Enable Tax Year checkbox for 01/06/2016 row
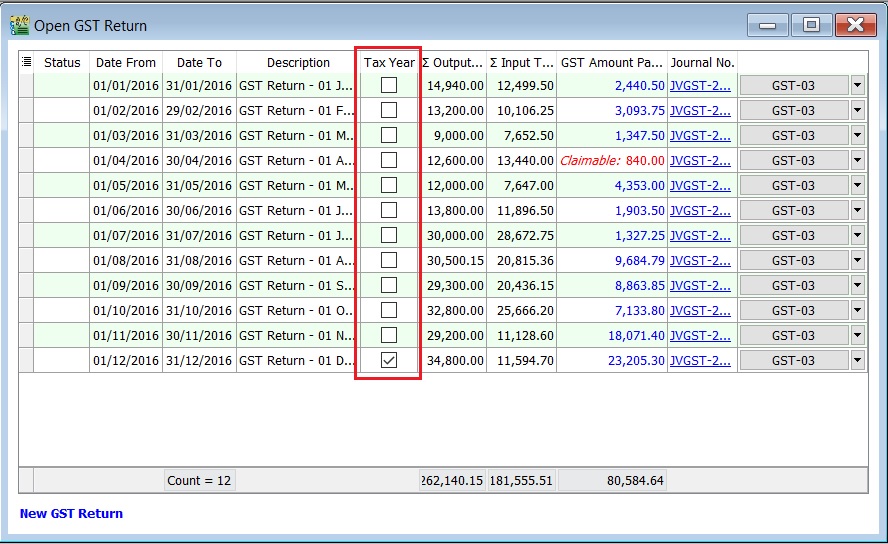The image size is (888, 544). [389, 211]
